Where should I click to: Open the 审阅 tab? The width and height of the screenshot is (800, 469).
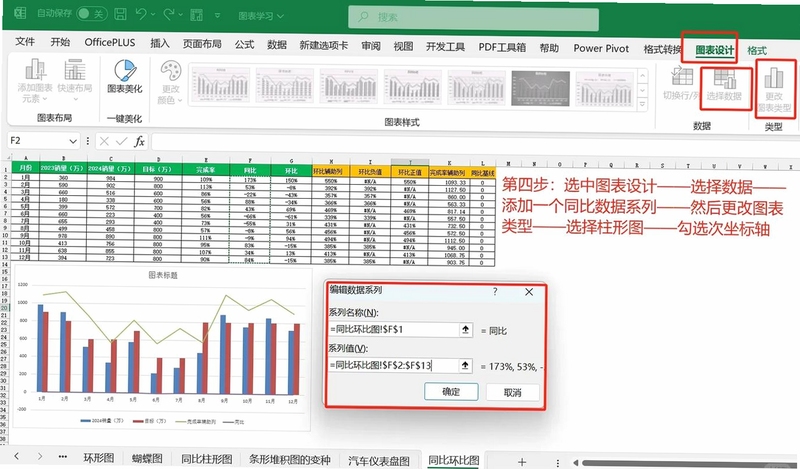coord(371,46)
